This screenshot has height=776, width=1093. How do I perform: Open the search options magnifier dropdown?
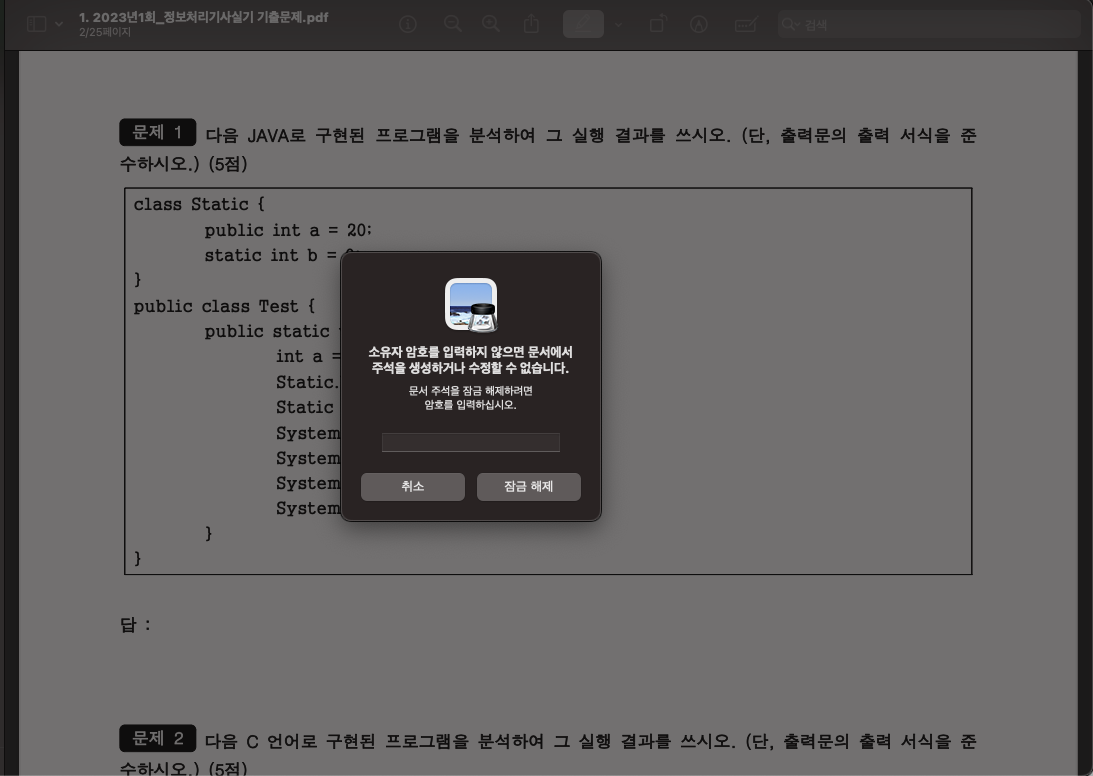tap(791, 24)
